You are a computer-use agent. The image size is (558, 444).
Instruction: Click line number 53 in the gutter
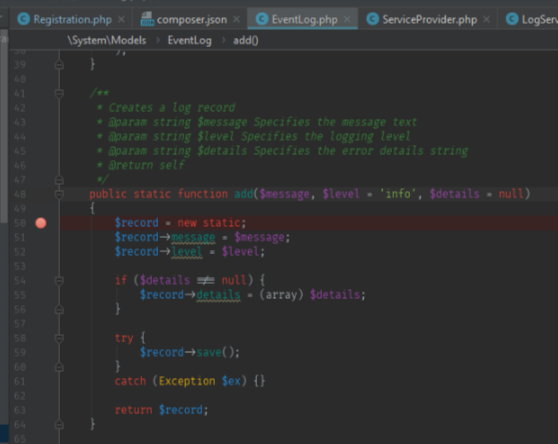tap(20, 266)
